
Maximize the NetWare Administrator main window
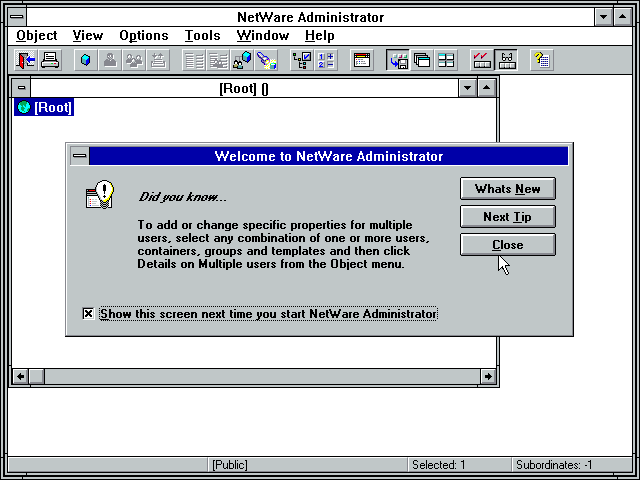pos(622,17)
